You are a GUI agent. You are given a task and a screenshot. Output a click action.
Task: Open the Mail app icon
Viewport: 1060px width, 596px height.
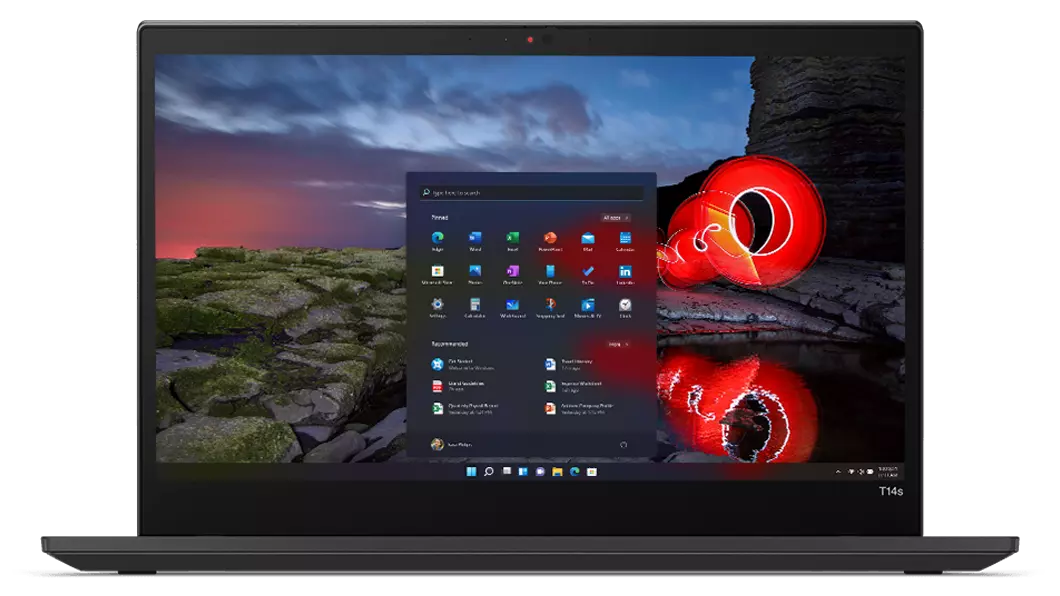[588, 239]
